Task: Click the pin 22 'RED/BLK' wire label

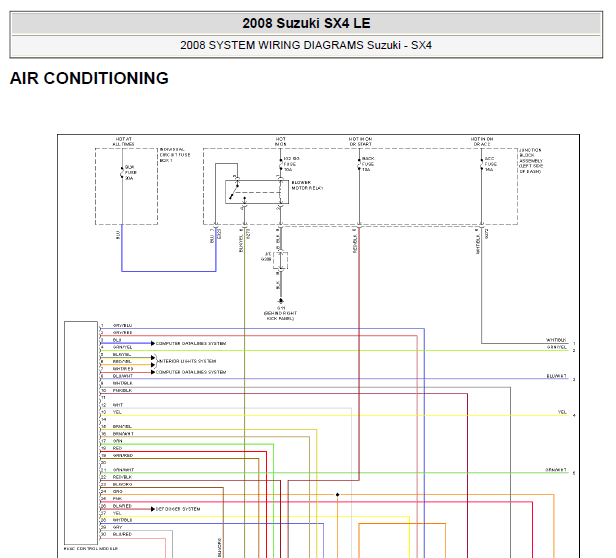Action: point(122,477)
